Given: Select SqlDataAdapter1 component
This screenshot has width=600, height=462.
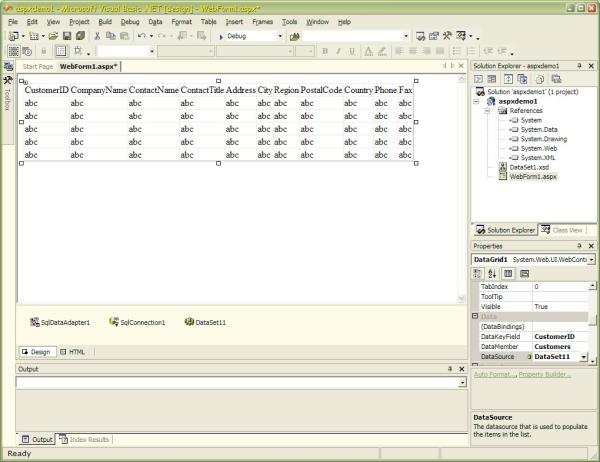Looking at the screenshot, I should [60, 322].
